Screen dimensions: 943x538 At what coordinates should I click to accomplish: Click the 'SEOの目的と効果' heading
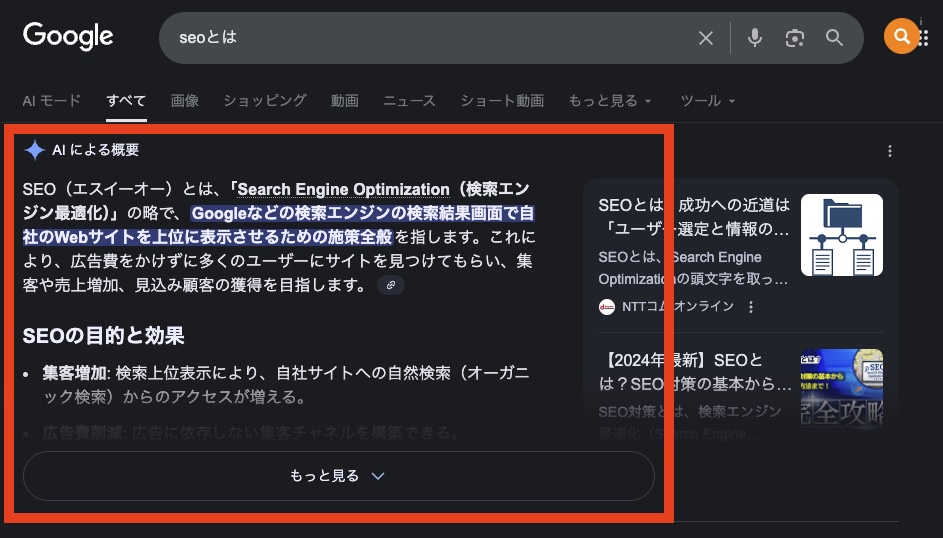[x=103, y=335]
